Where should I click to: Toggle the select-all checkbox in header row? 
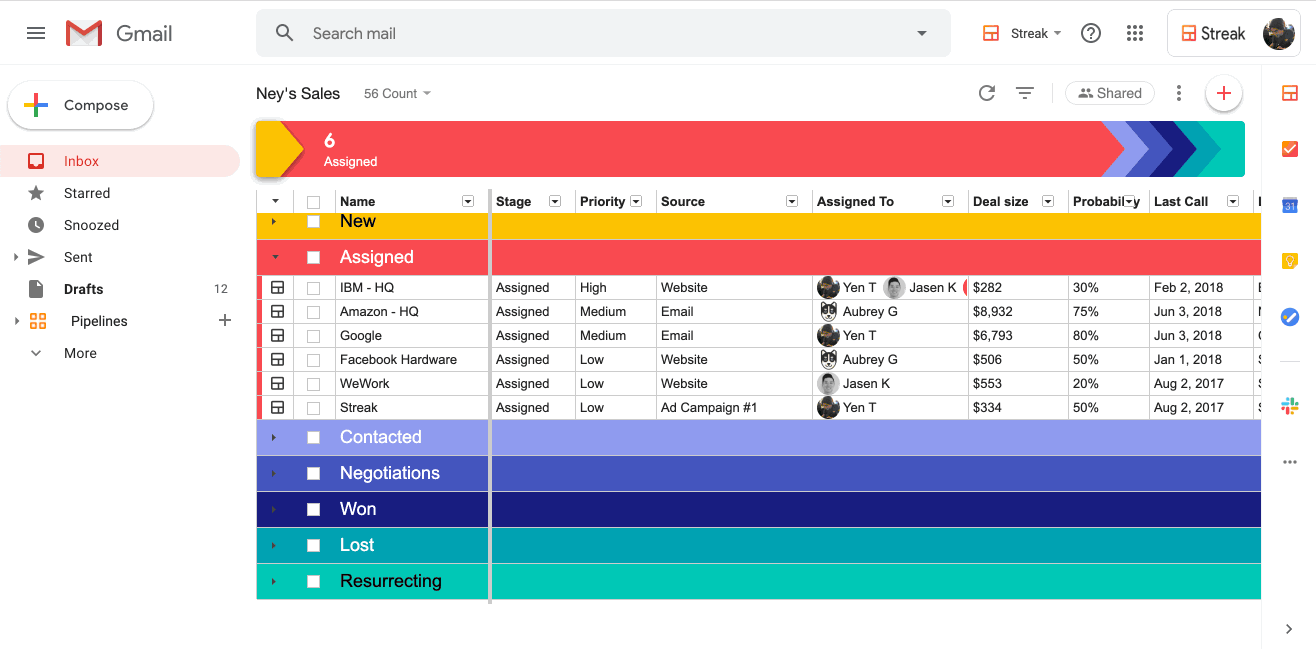tap(313, 202)
